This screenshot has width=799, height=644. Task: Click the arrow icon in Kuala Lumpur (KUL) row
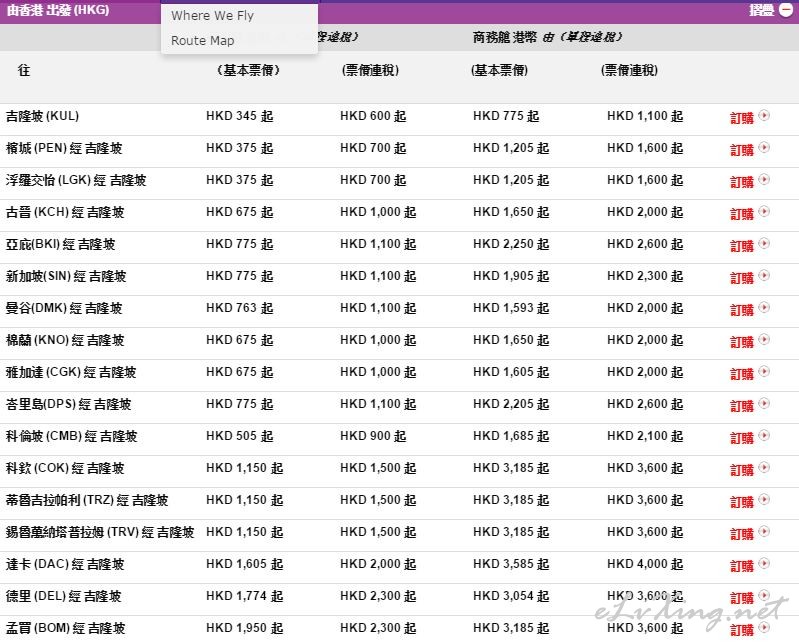tap(764, 116)
